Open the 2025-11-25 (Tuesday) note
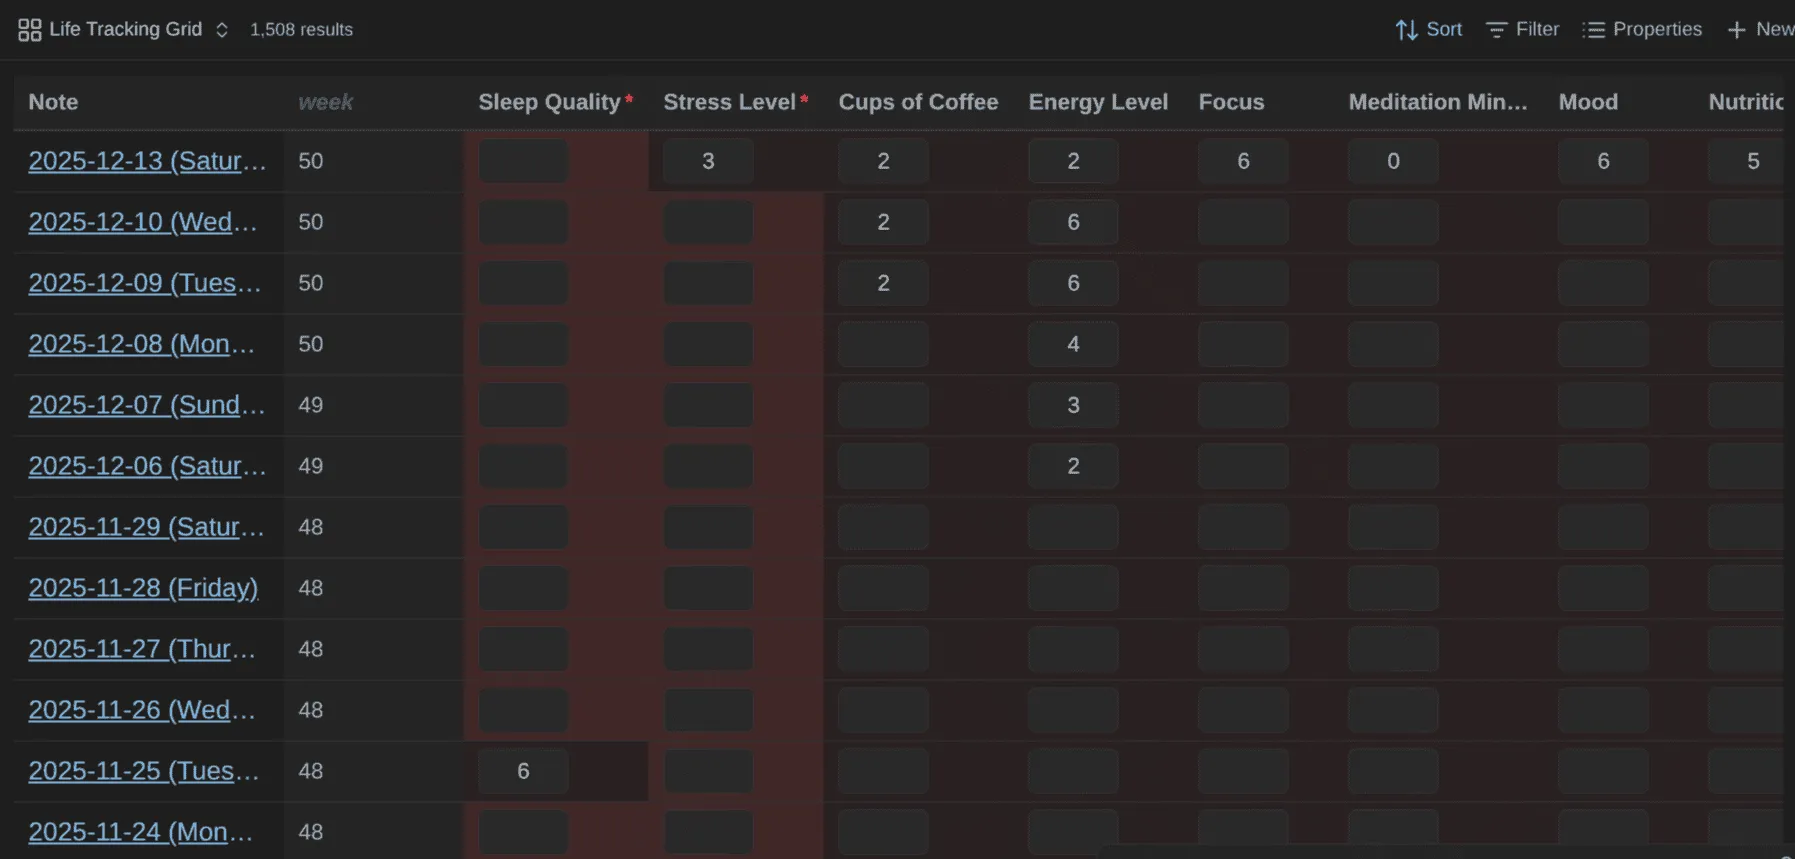Viewport: 1795px width, 859px height. pyautogui.click(x=143, y=771)
